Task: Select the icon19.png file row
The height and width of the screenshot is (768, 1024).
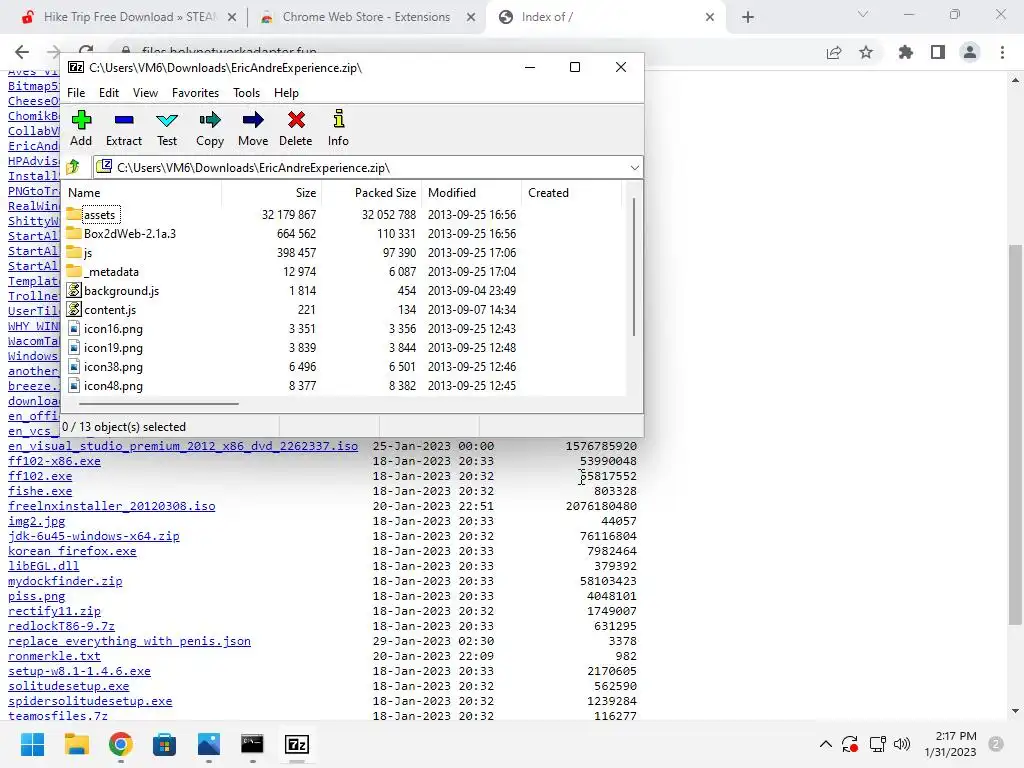Action: point(345,347)
